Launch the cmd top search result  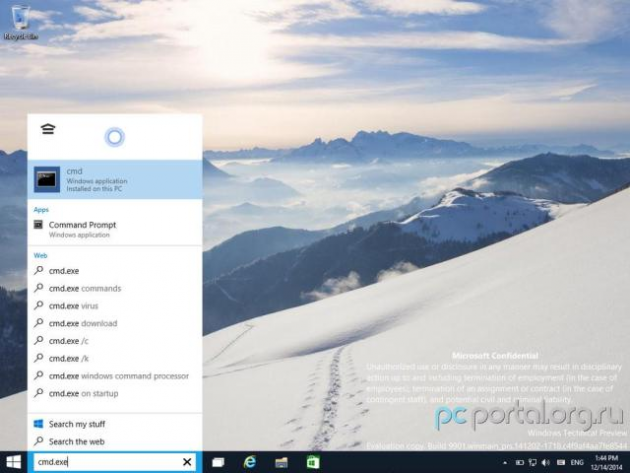(x=114, y=179)
